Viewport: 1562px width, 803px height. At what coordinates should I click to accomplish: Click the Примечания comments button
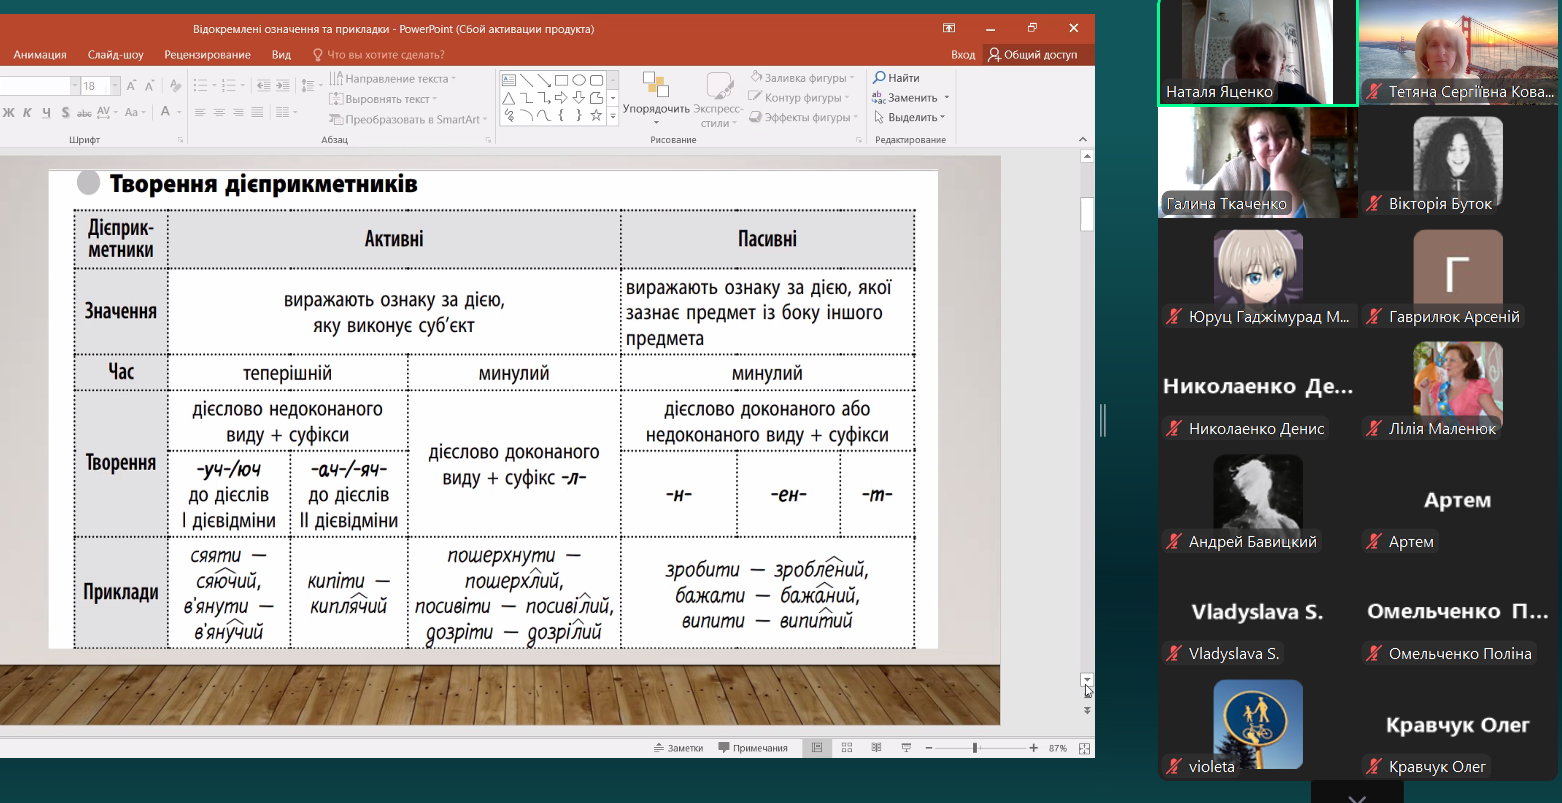click(753, 748)
